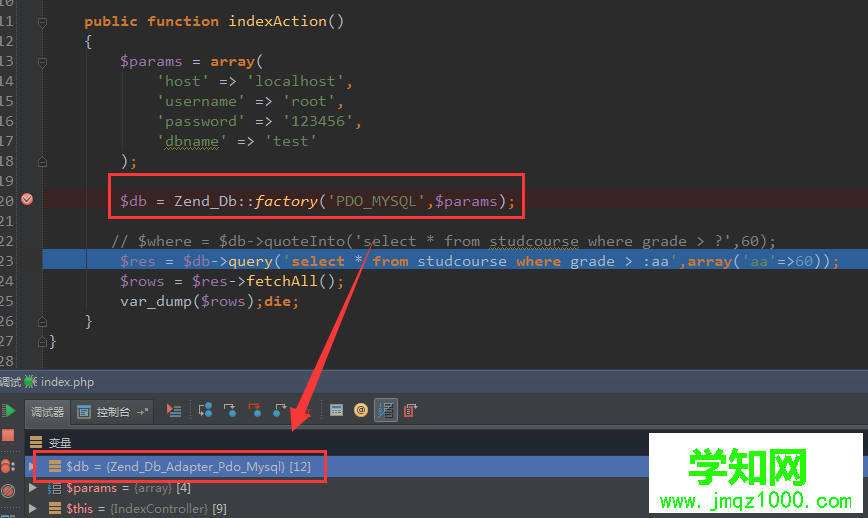Click the 'root' username value

click(x=308, y=101)
